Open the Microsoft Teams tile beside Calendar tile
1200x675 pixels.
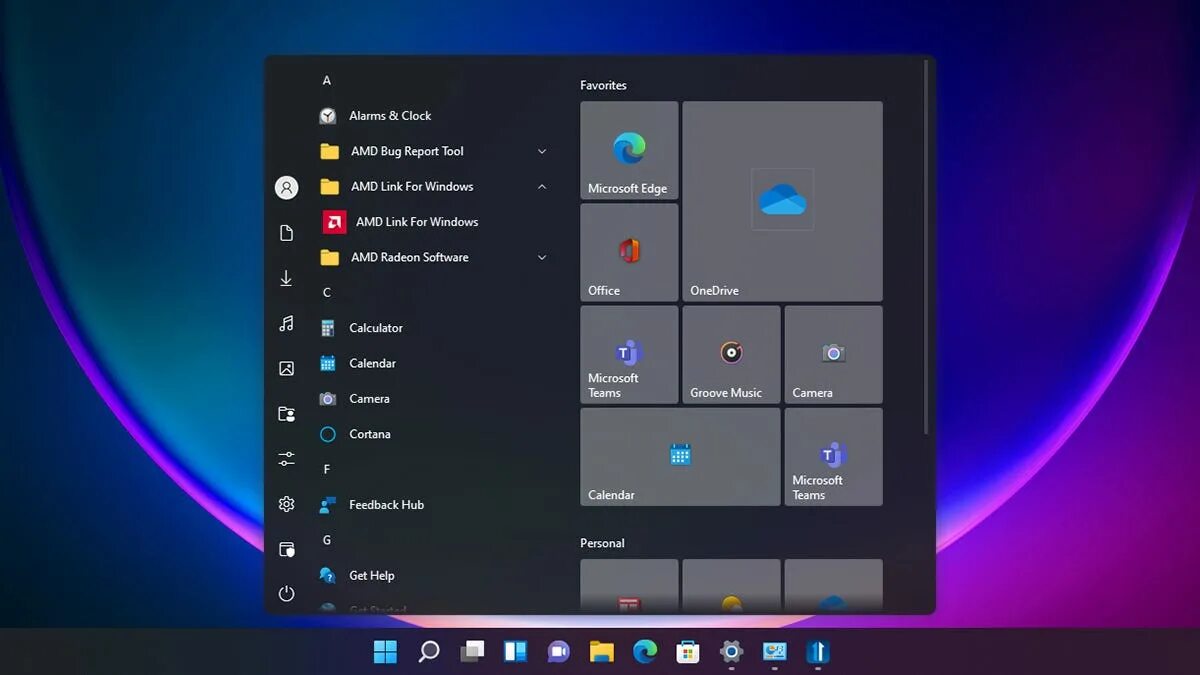tap(833, 456)
